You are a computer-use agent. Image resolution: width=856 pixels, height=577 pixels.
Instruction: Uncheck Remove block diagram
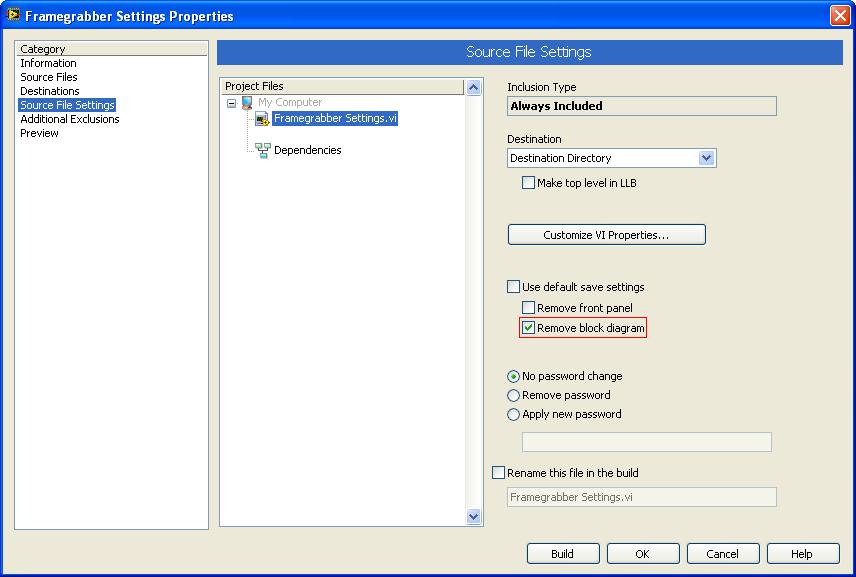pos(528,328)
